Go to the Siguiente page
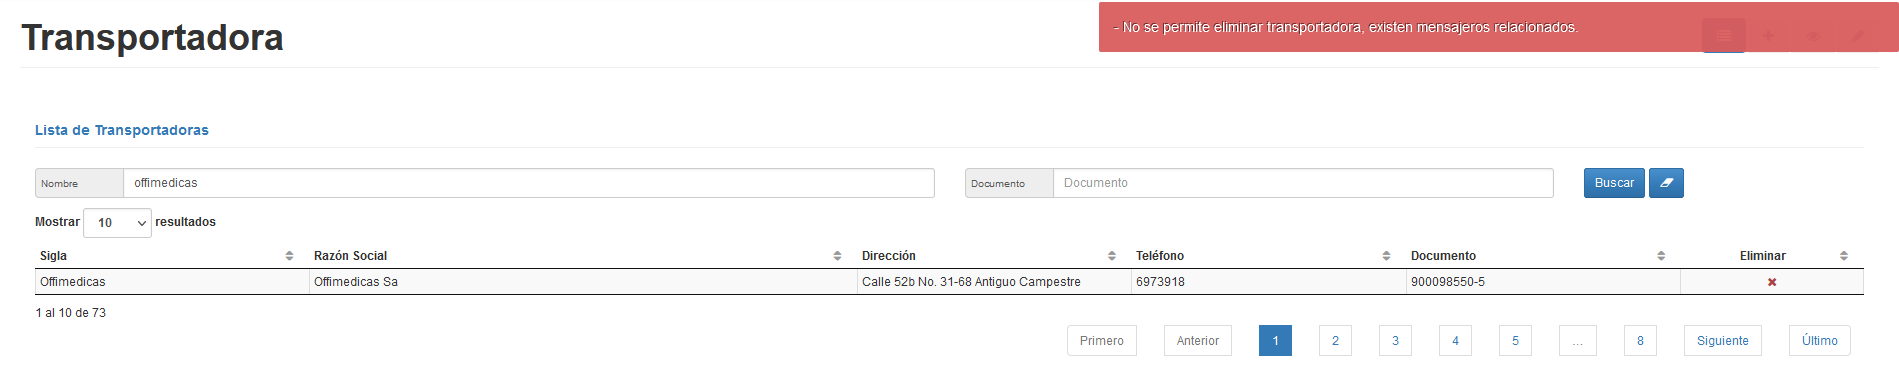 pyautogui.click(x=1723, y=341)
